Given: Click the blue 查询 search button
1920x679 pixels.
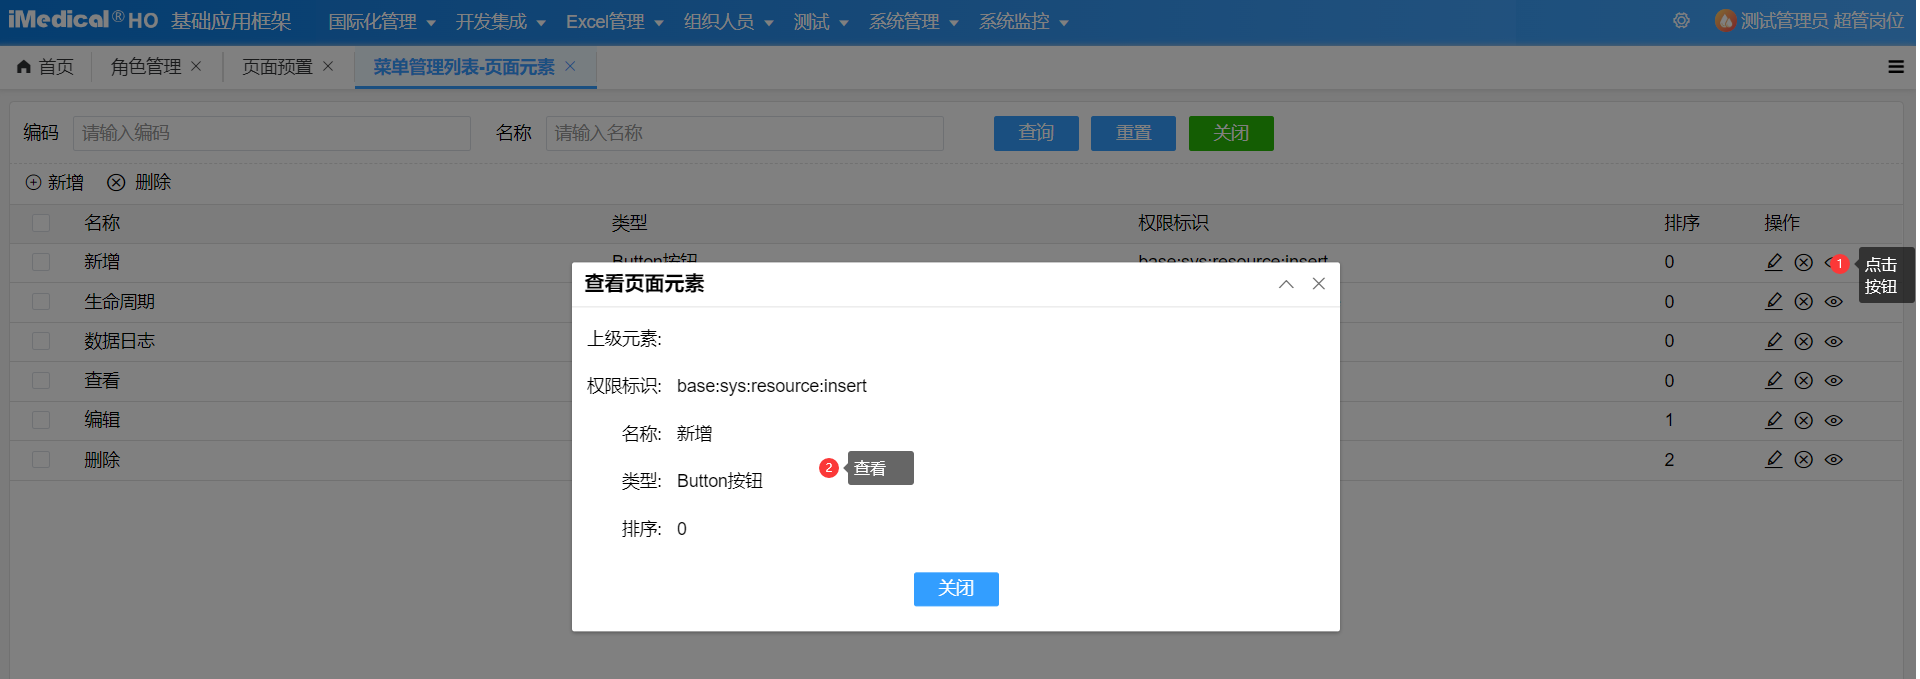Looking at the screenshot, I should (x=1036, y=133).
